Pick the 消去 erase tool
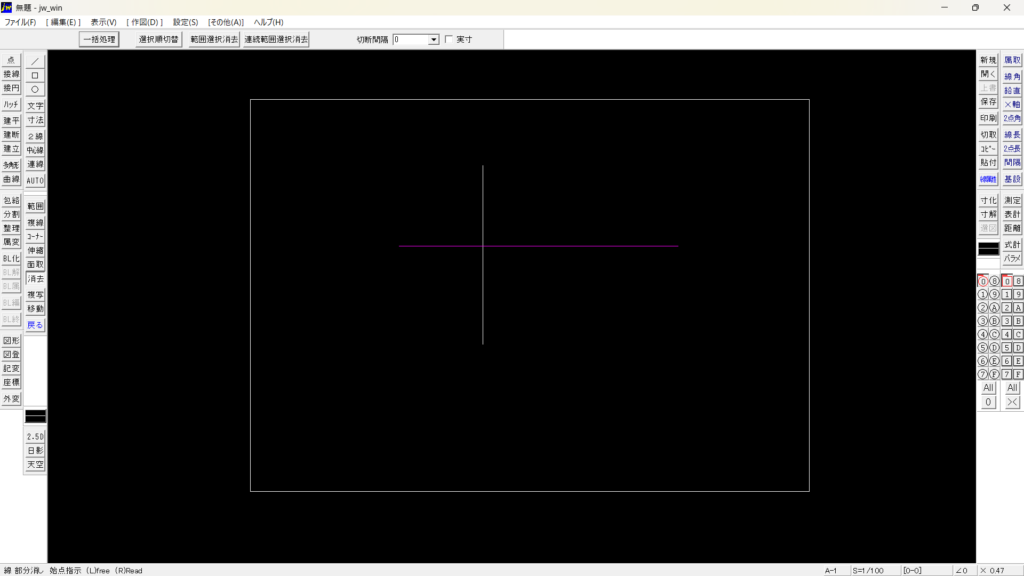The width and height of the screenshot is (1024, 576). click(x=35, y=279)
